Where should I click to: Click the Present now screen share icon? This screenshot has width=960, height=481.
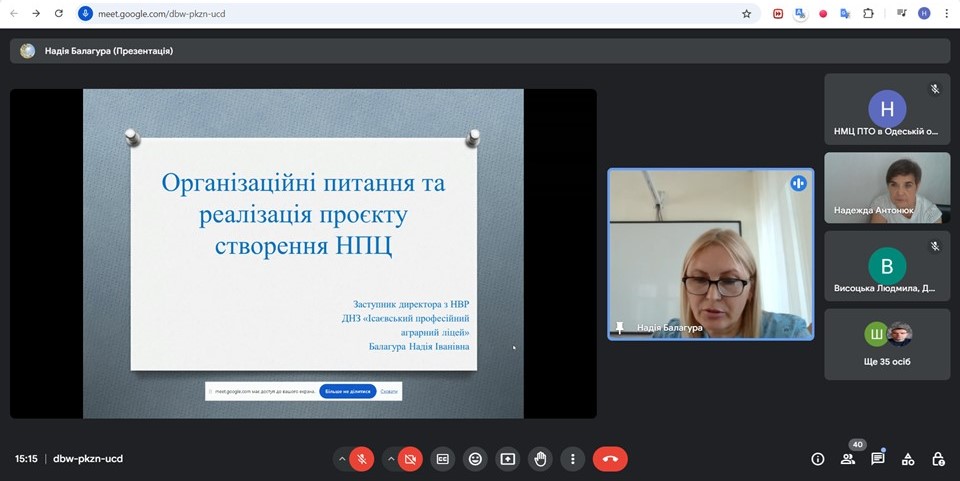point(508,459)
